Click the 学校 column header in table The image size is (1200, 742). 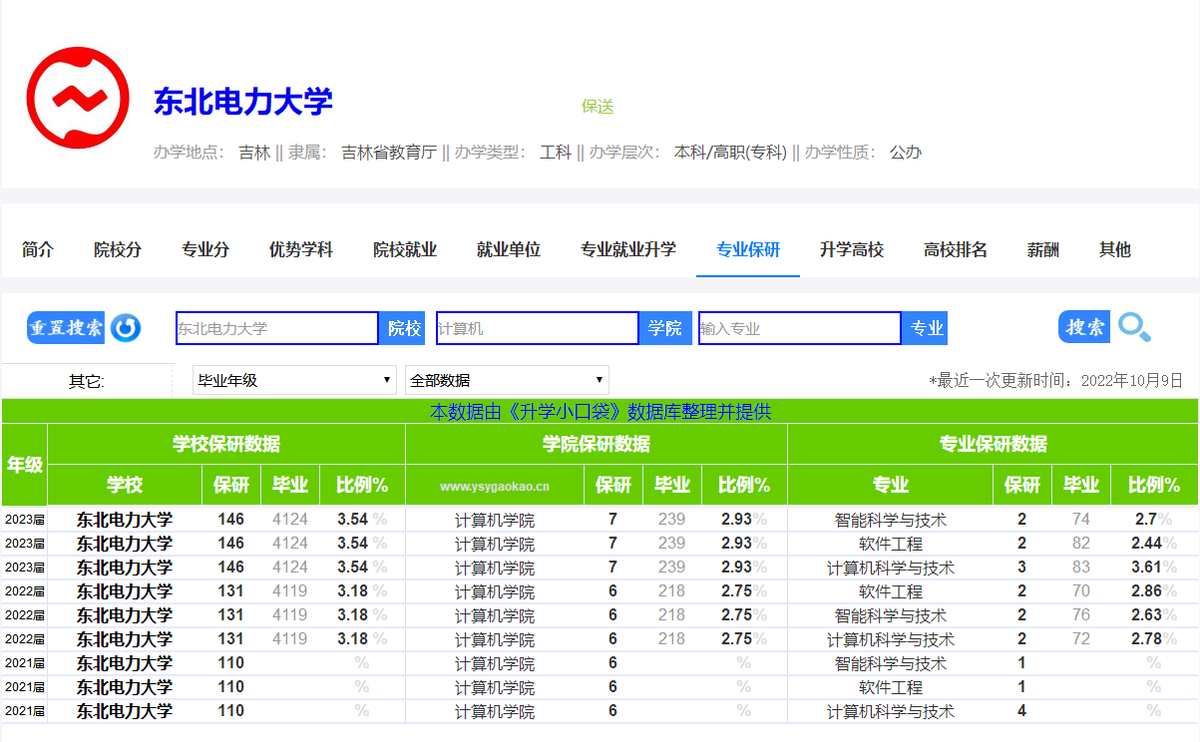pos(125,486)
